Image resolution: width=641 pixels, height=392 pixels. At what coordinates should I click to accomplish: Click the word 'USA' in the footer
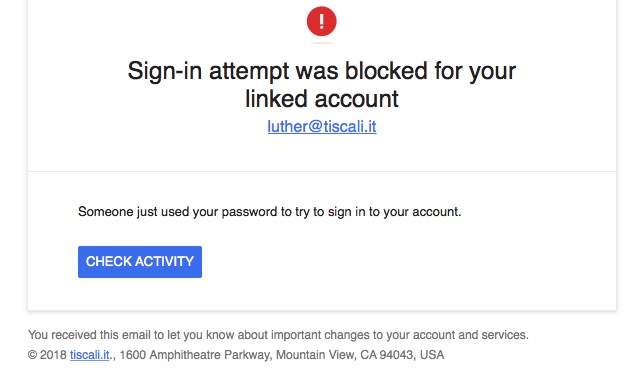[x=432, y=355]
